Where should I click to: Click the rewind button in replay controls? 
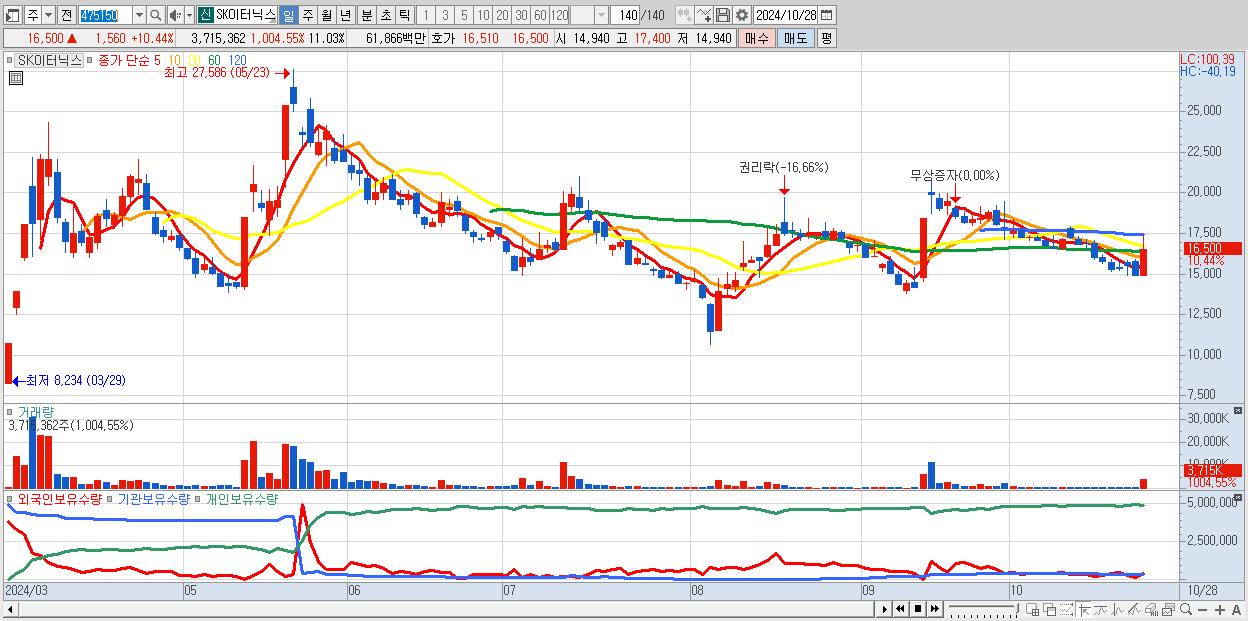click(x=900, y=609)
